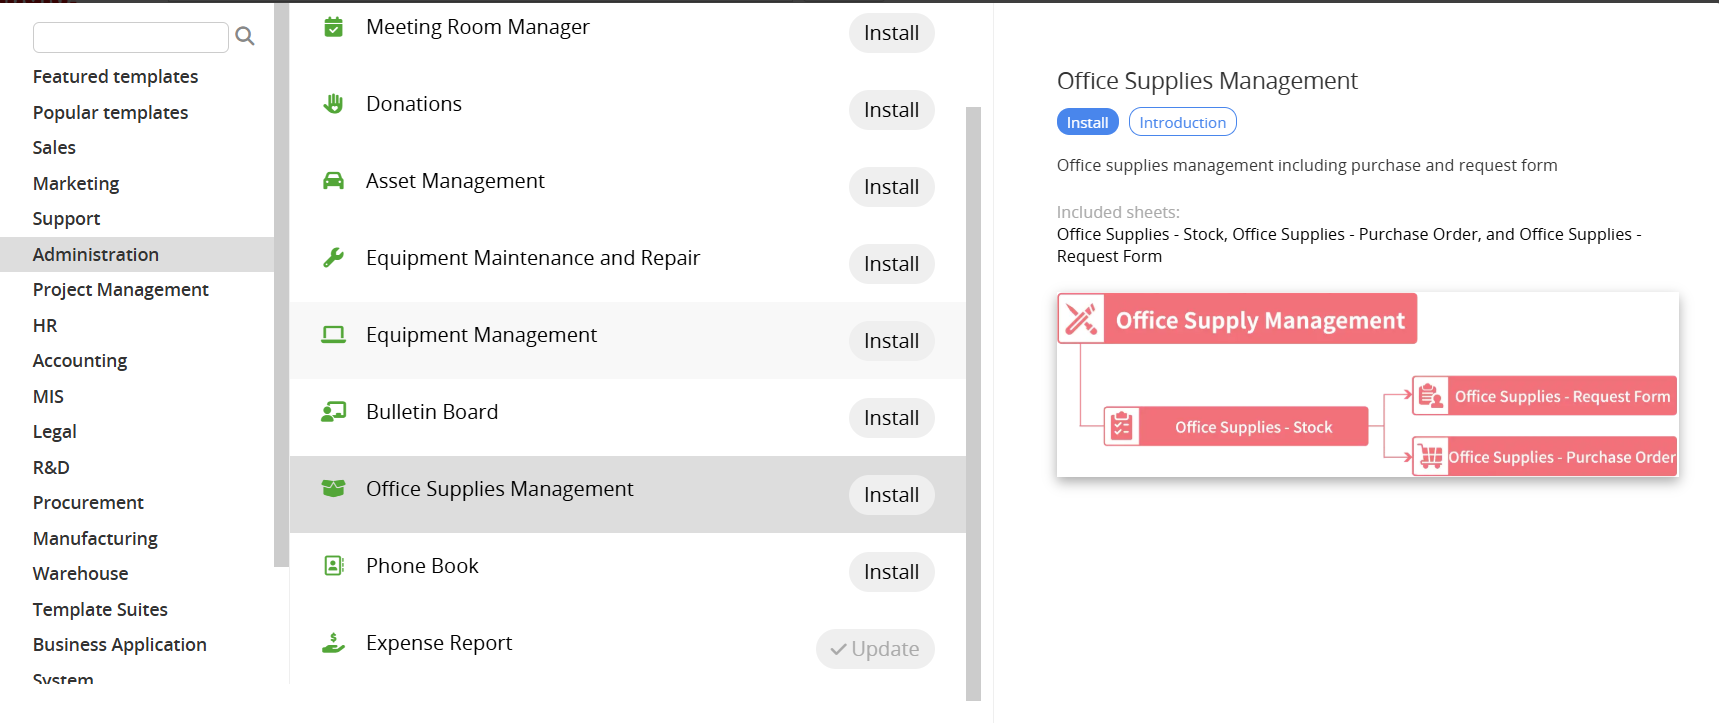Open the Introduction link for Office Supplies
The height and width of the screenshot is (723, 1719).
pos(1182,122)
